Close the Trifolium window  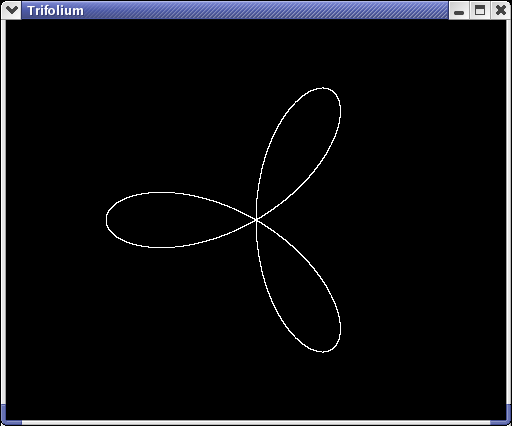[500, 11]
